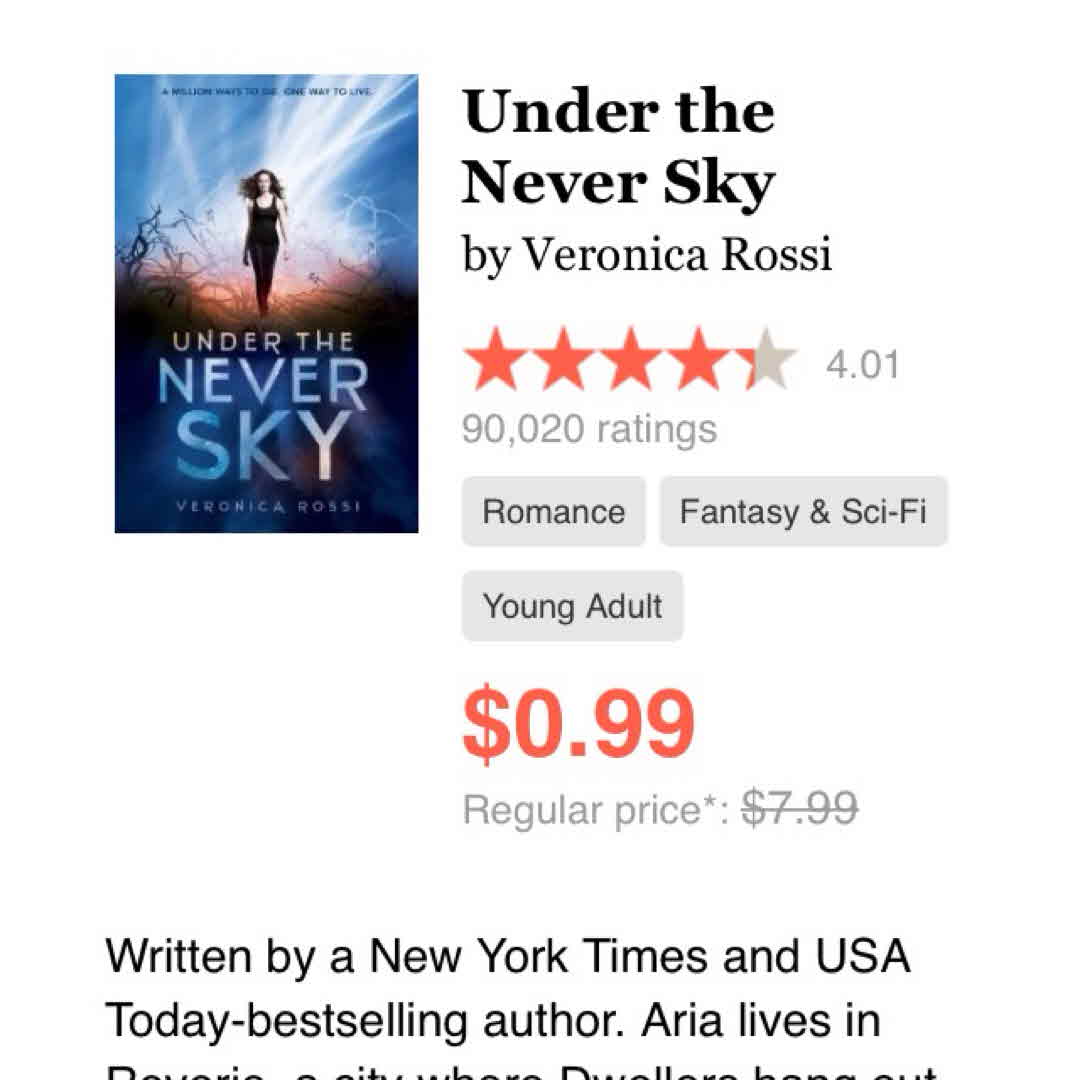Choose the Young Adult genre tag

point(572,606)
